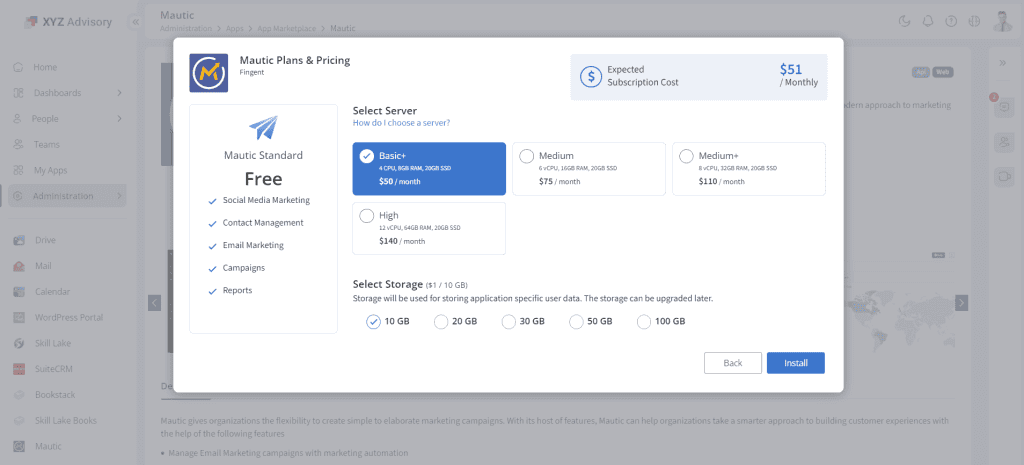
Task: Choose 100 GB storage
Action: [x=644, y=321]
